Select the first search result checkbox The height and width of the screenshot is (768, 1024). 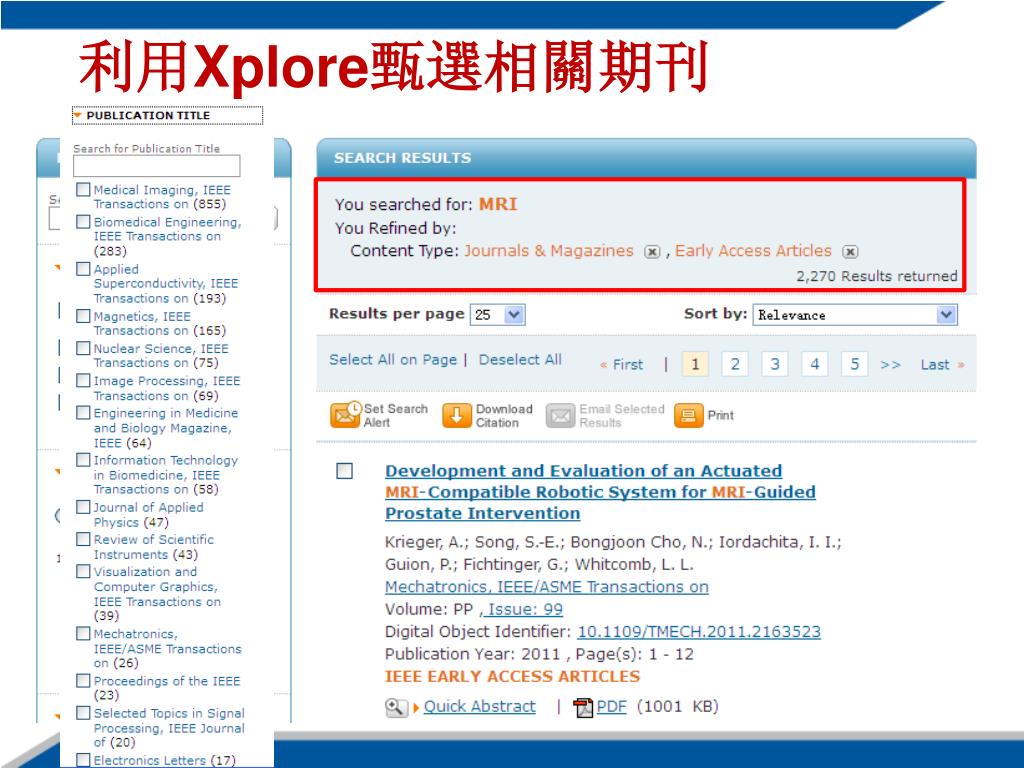pos(344,471)
